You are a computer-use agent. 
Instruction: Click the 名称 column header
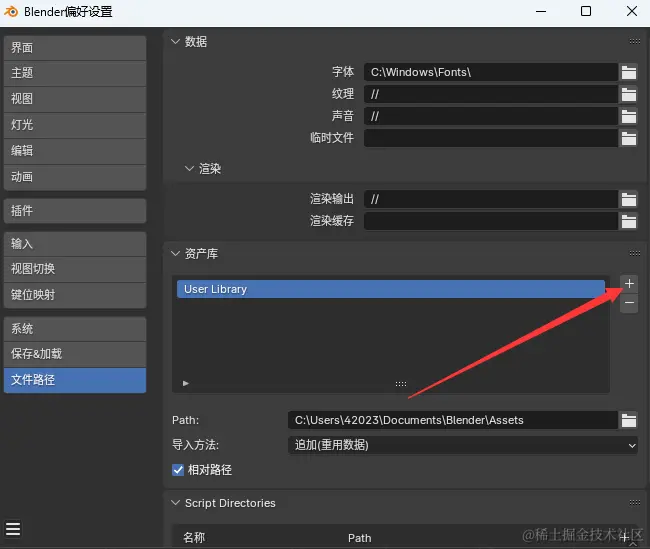tap(194, 538)
